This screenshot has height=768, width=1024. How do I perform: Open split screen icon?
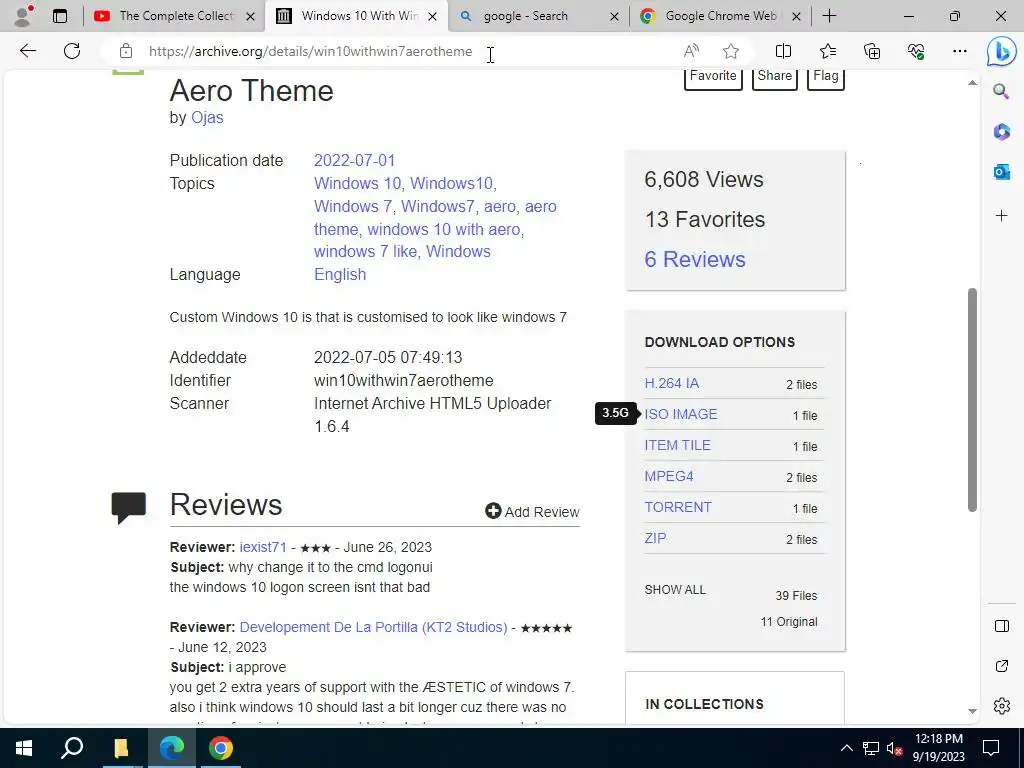click(783, 51)
